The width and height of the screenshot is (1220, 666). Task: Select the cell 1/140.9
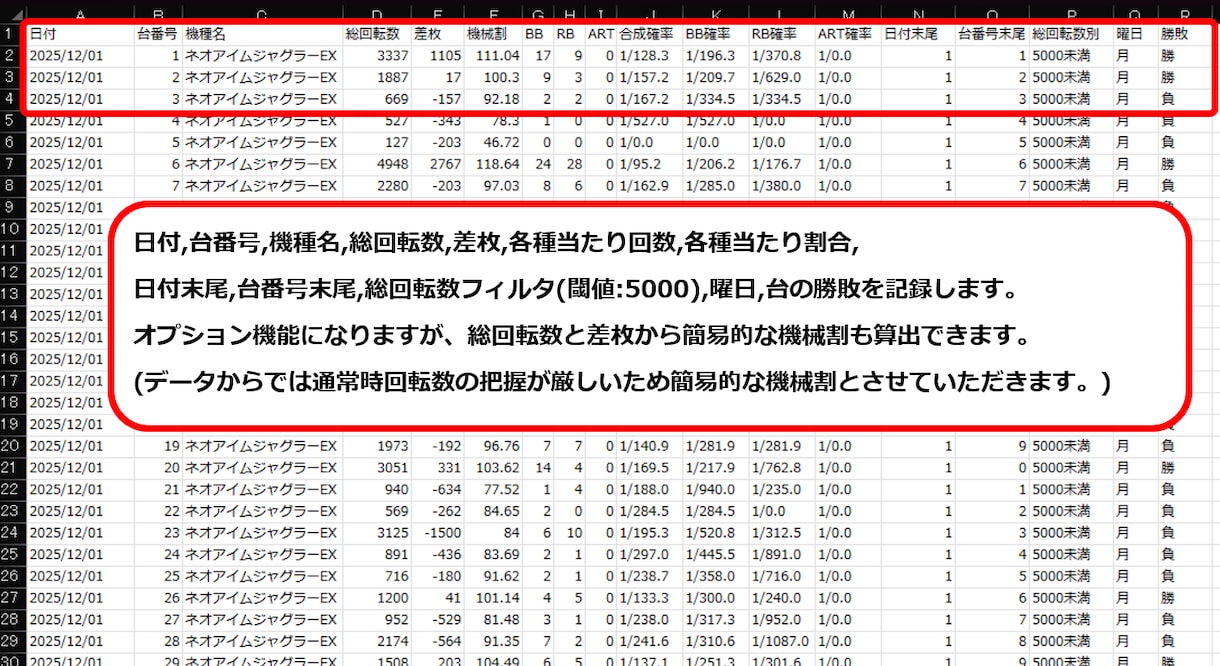click(x=649, y=445)
